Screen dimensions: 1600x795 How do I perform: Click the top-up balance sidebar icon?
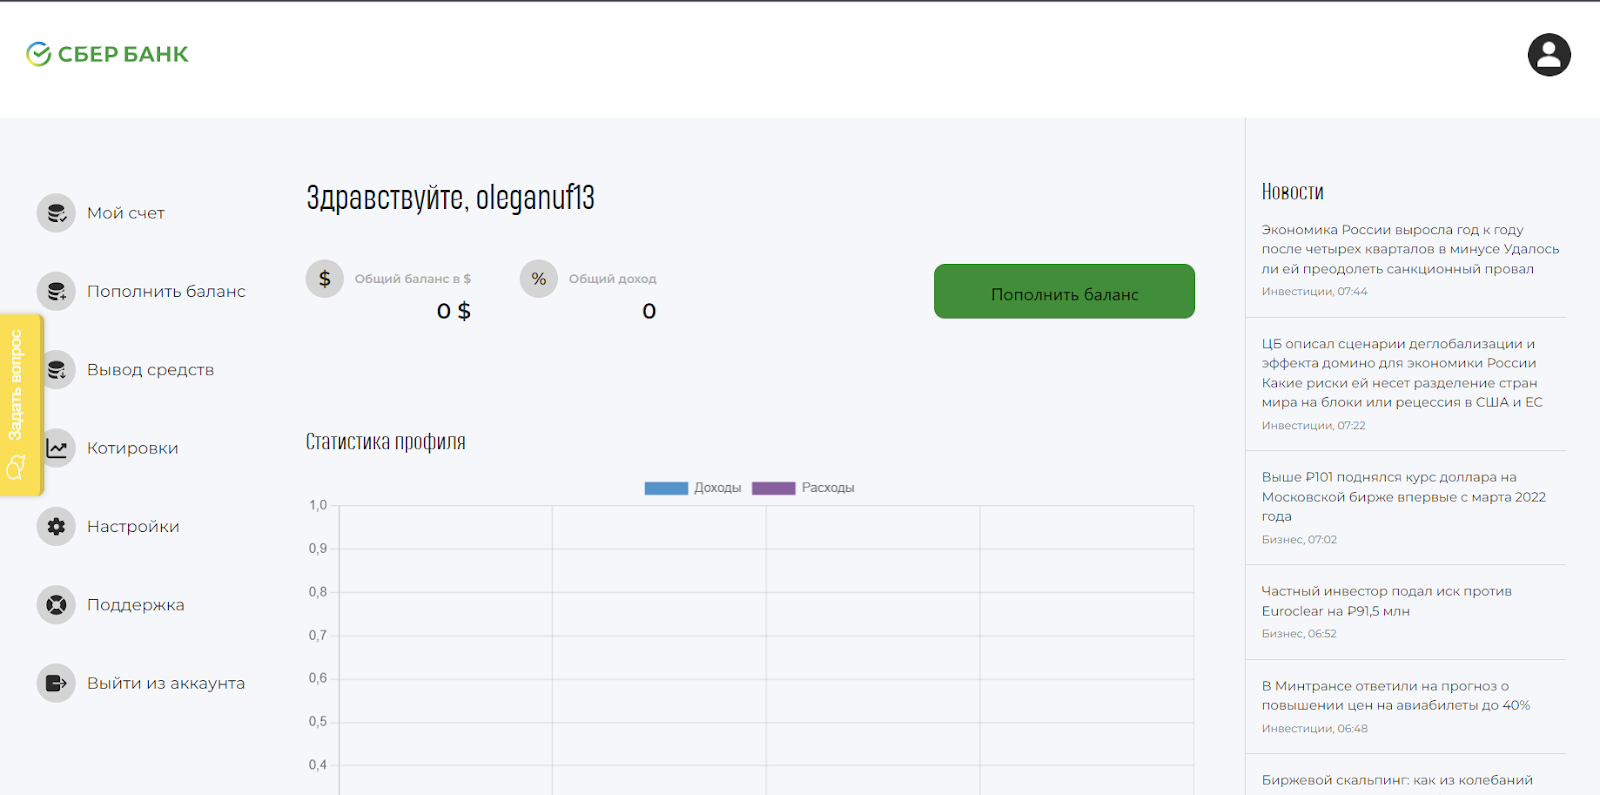point(56,291)
